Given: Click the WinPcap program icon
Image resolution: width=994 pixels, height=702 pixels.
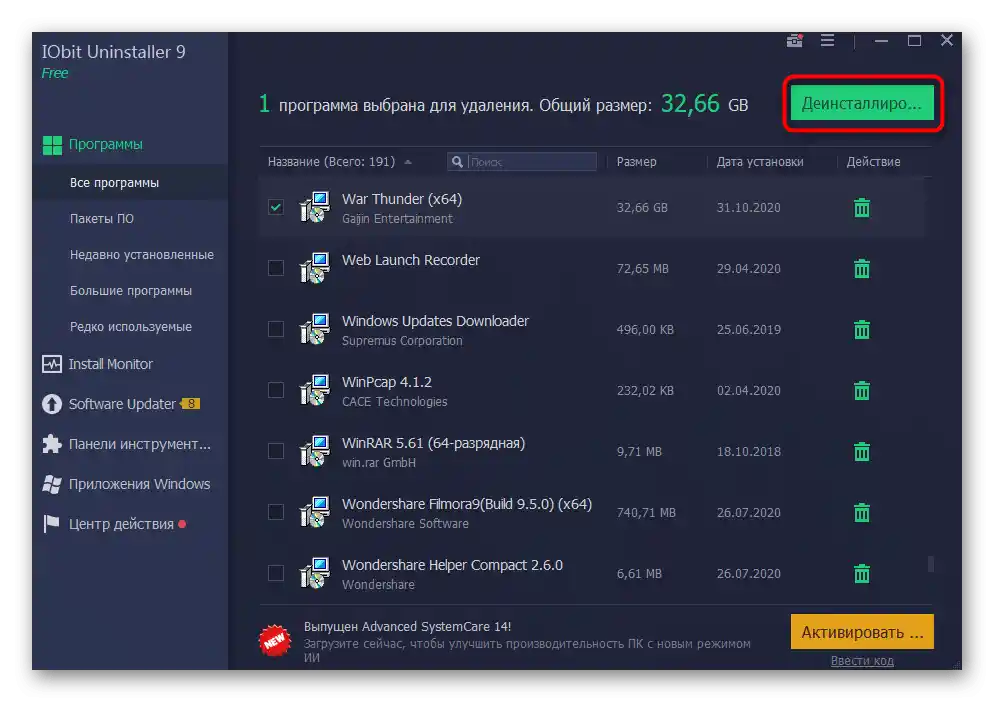Looking at the screenshot, I should (x=315, y=390).
